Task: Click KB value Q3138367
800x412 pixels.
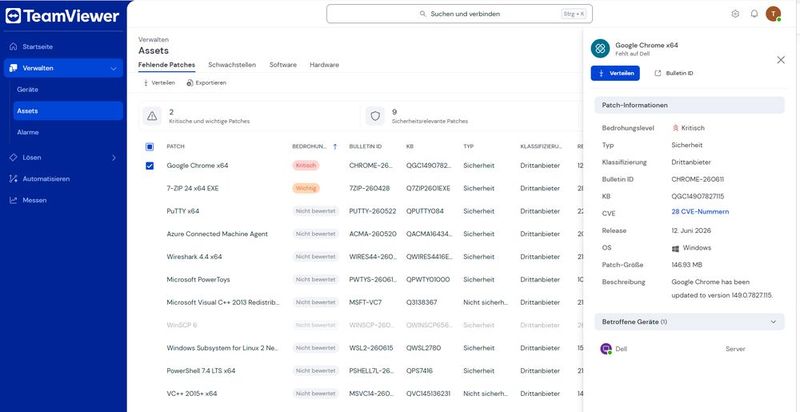Action: pyautogui.click(x=421, y=302)
